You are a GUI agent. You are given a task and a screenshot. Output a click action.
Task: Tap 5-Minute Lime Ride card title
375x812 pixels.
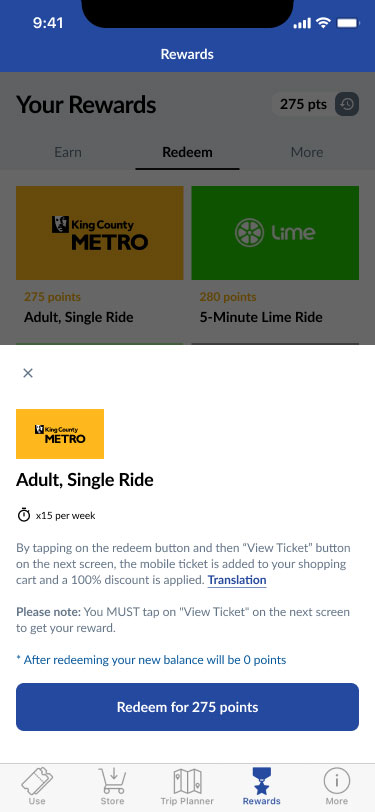click(x=261, y=317)
